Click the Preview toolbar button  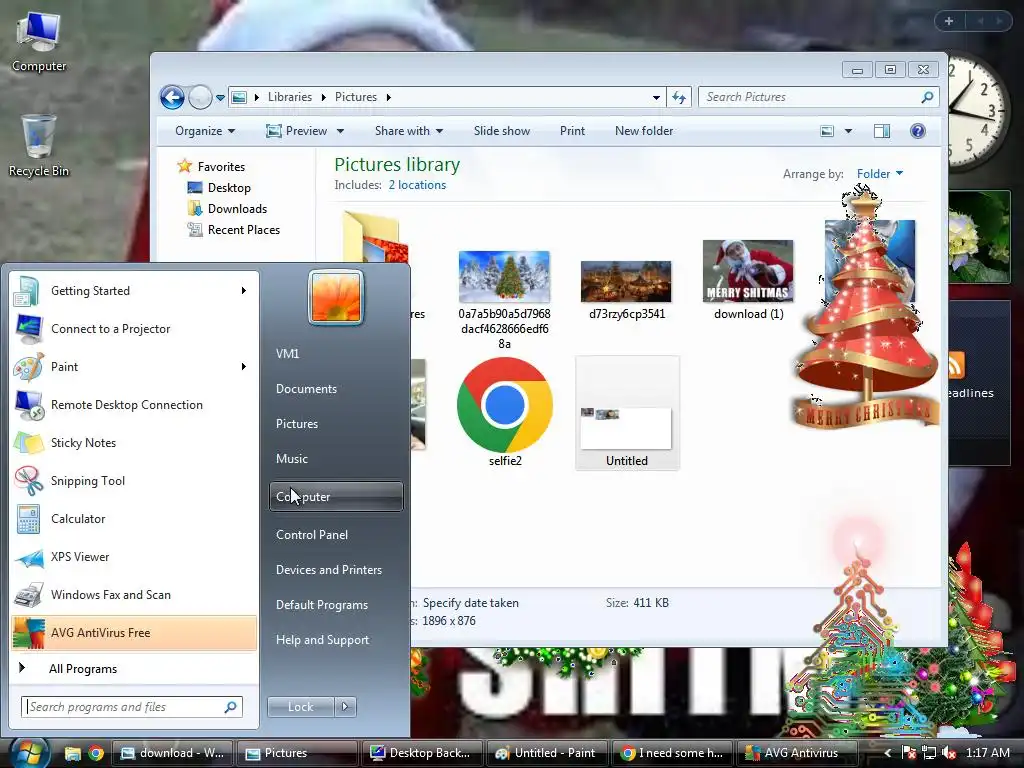click(x=296, y=131)
